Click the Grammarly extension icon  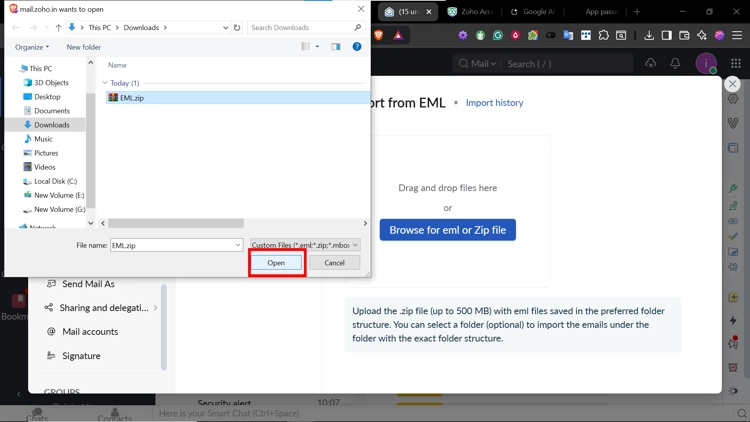click(x=497, y=35)
